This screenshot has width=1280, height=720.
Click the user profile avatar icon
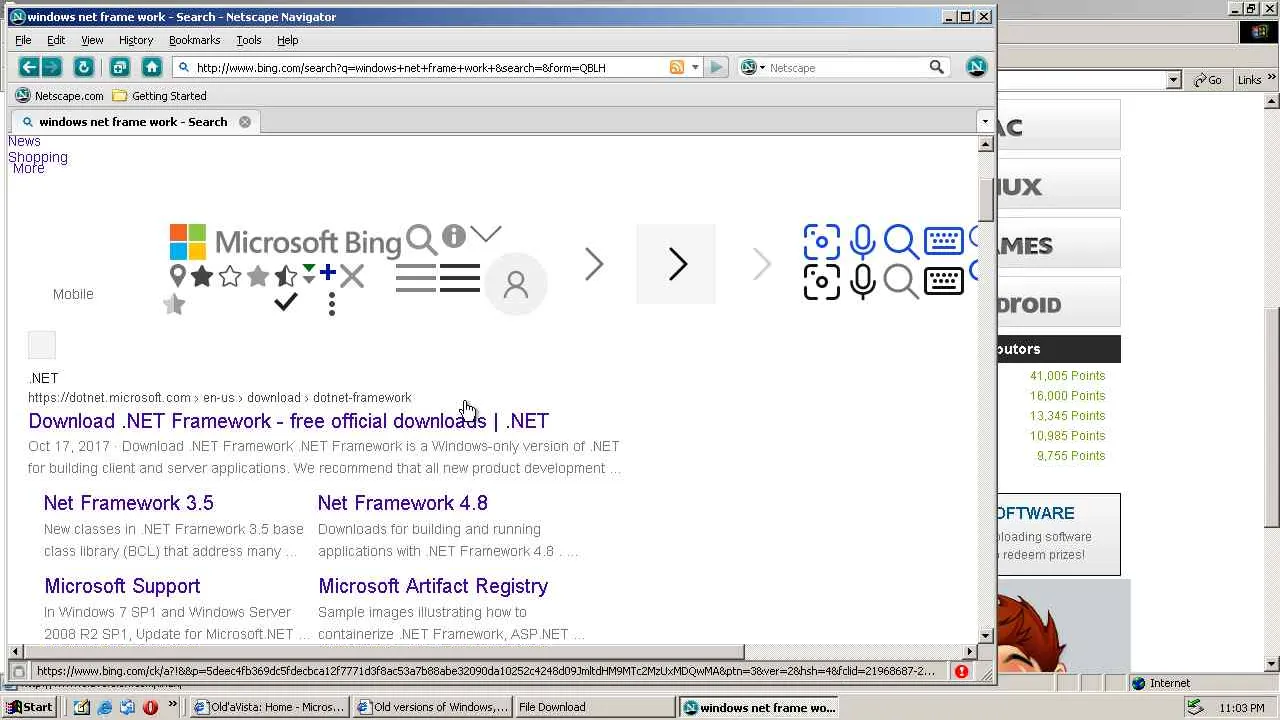(516, 285)
